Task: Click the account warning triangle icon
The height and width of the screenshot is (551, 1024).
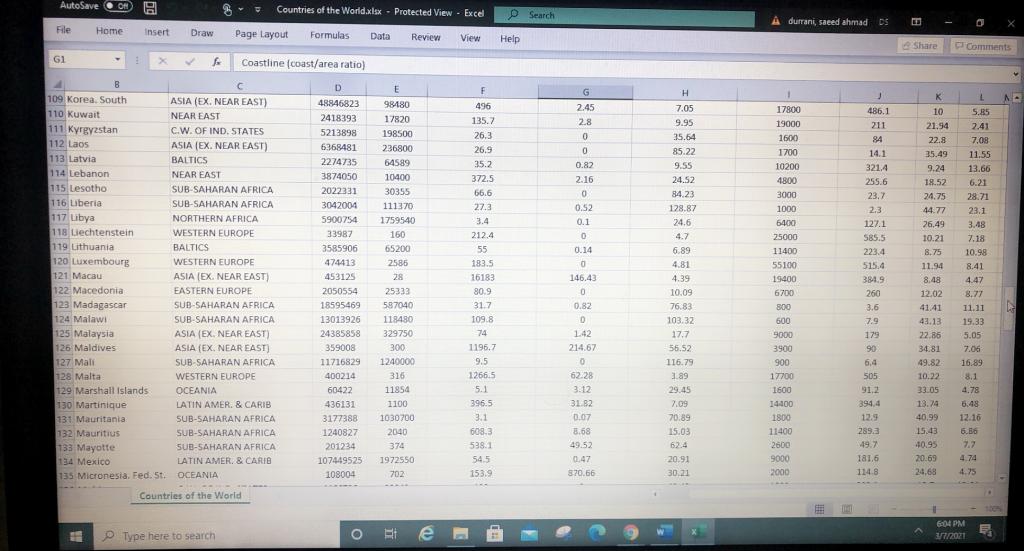Action: coord(775,21)
